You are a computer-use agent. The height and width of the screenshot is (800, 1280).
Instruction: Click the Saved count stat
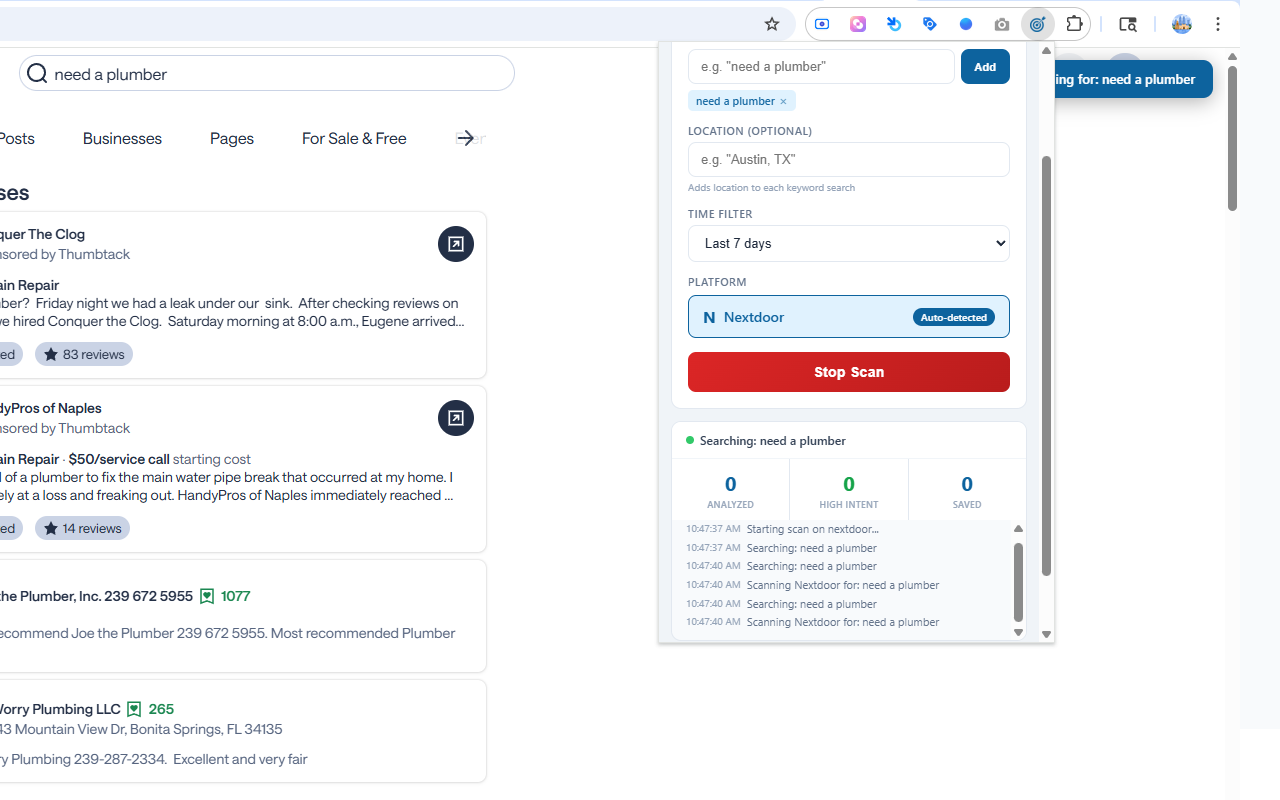point(967,490)
